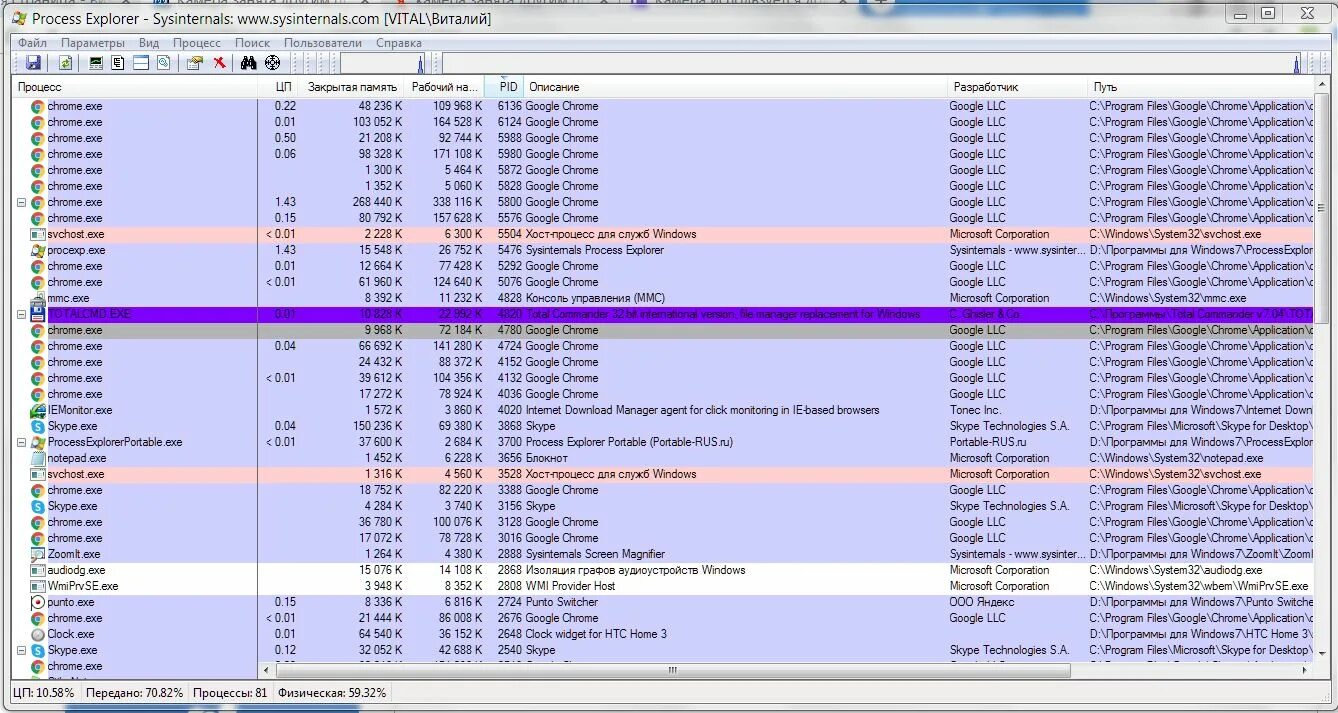Click the binoculars Find Handle icon
This screenshot has width=1338, height=713.
click(x=249, y=63)
